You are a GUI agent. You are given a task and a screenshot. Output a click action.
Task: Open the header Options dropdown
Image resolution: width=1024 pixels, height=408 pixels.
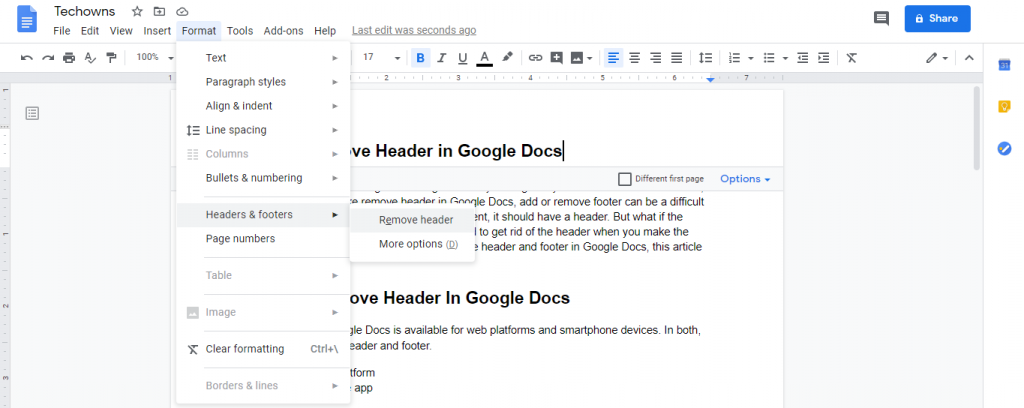pos(745,179)
